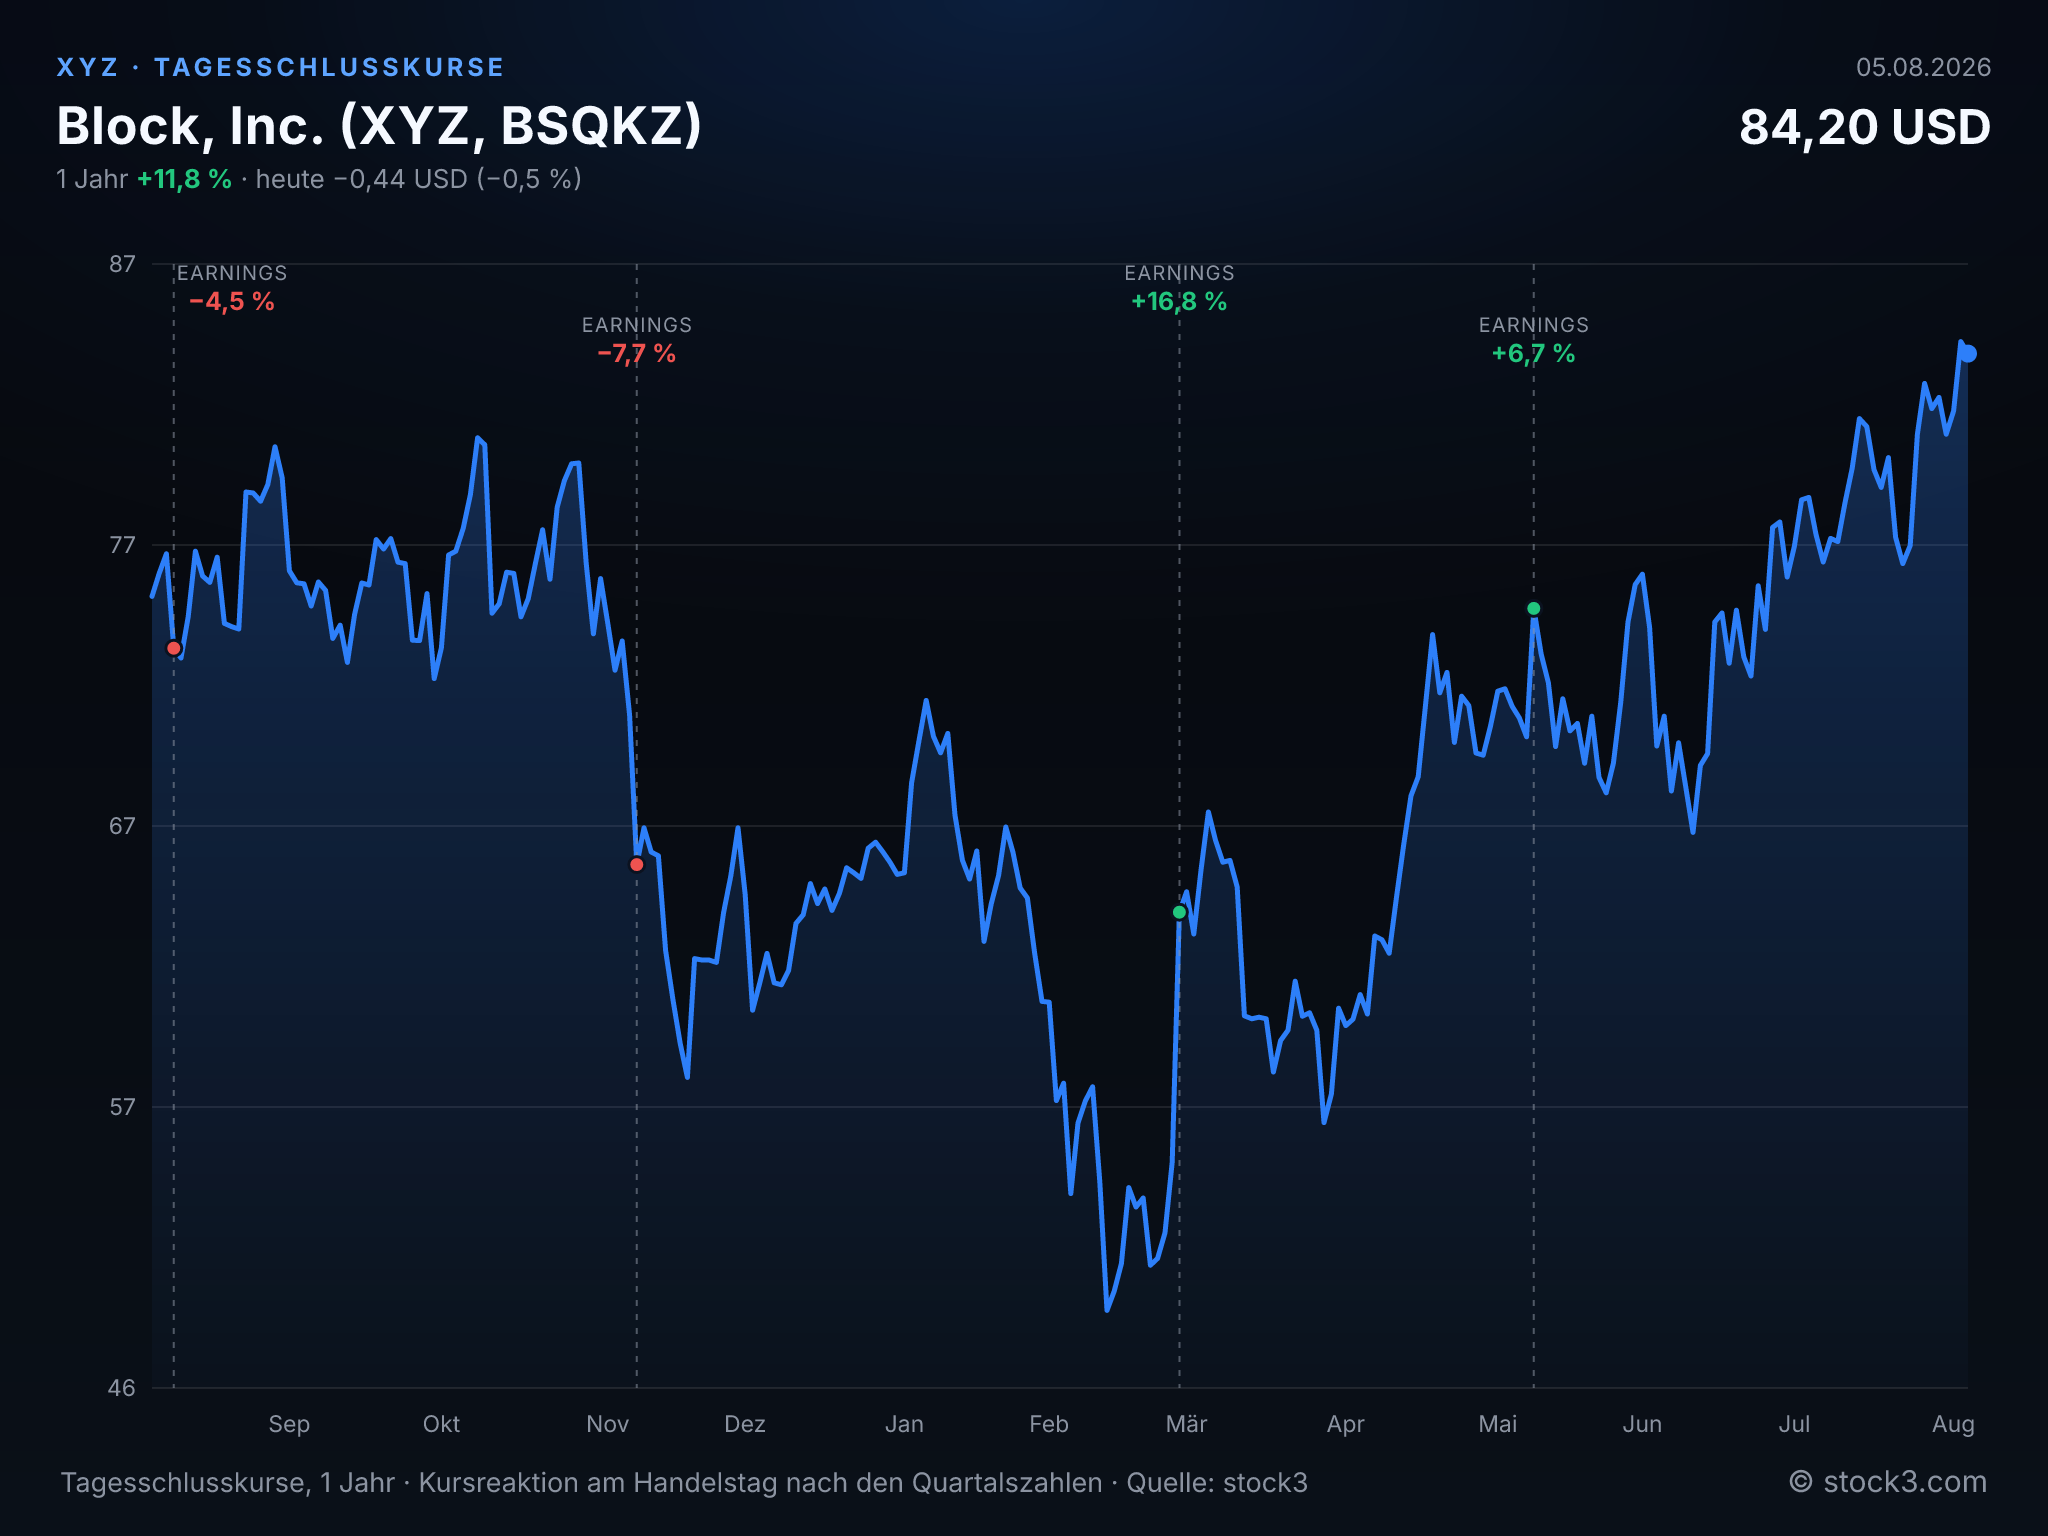2048x1536 pixels.
Task: Click the 'Aug' x-axis label
Action: tap(1953, 1424)
